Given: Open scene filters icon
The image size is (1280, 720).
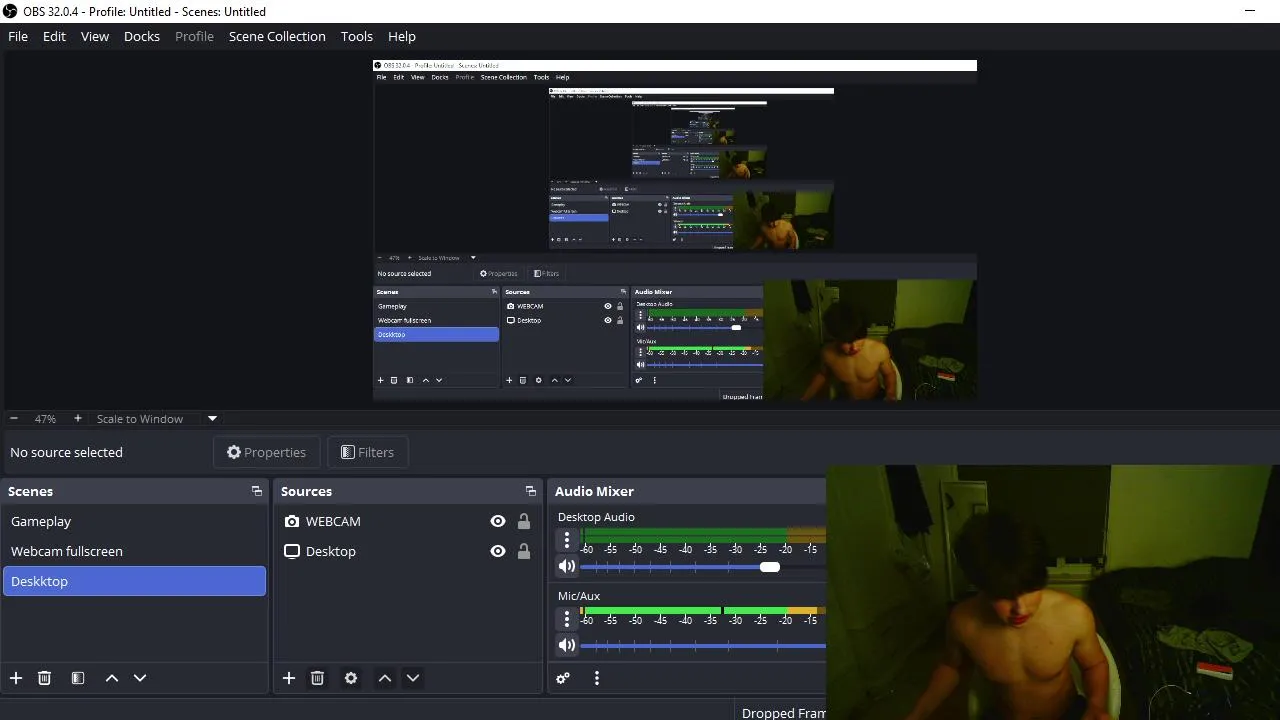Looking at the screenshot, I should tap(78, 678).
